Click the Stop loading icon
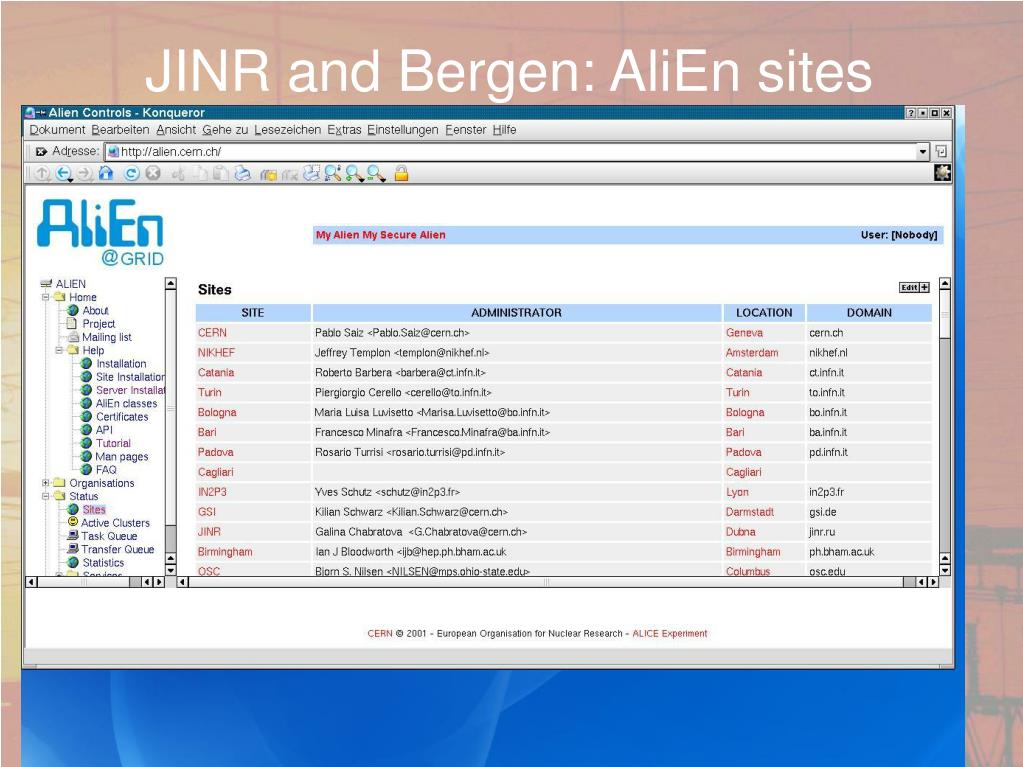 coord(153,173)
